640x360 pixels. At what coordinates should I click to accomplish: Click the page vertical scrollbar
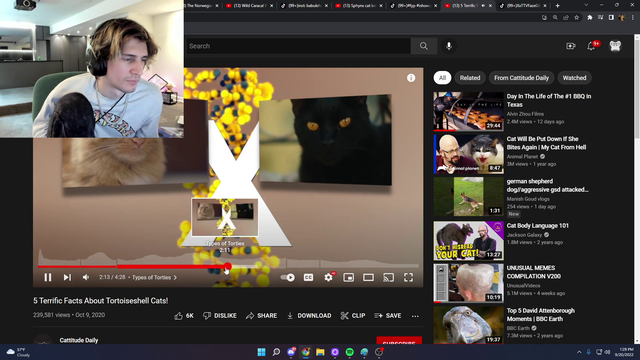637,86
